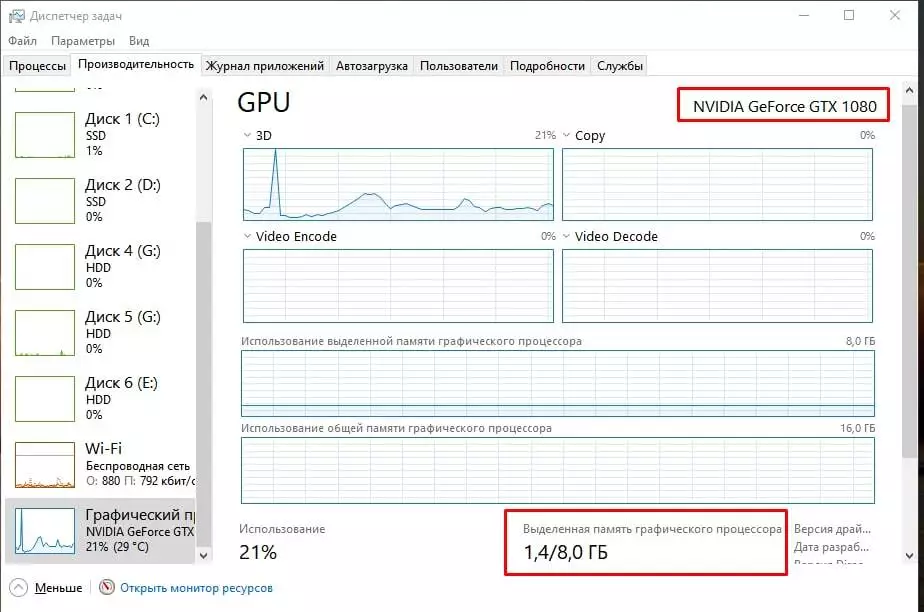Image resolution: width=924 pixels, height=612 pixels.
Task: Select Диск 6 (E:) in sidebar
Action: 100,399
